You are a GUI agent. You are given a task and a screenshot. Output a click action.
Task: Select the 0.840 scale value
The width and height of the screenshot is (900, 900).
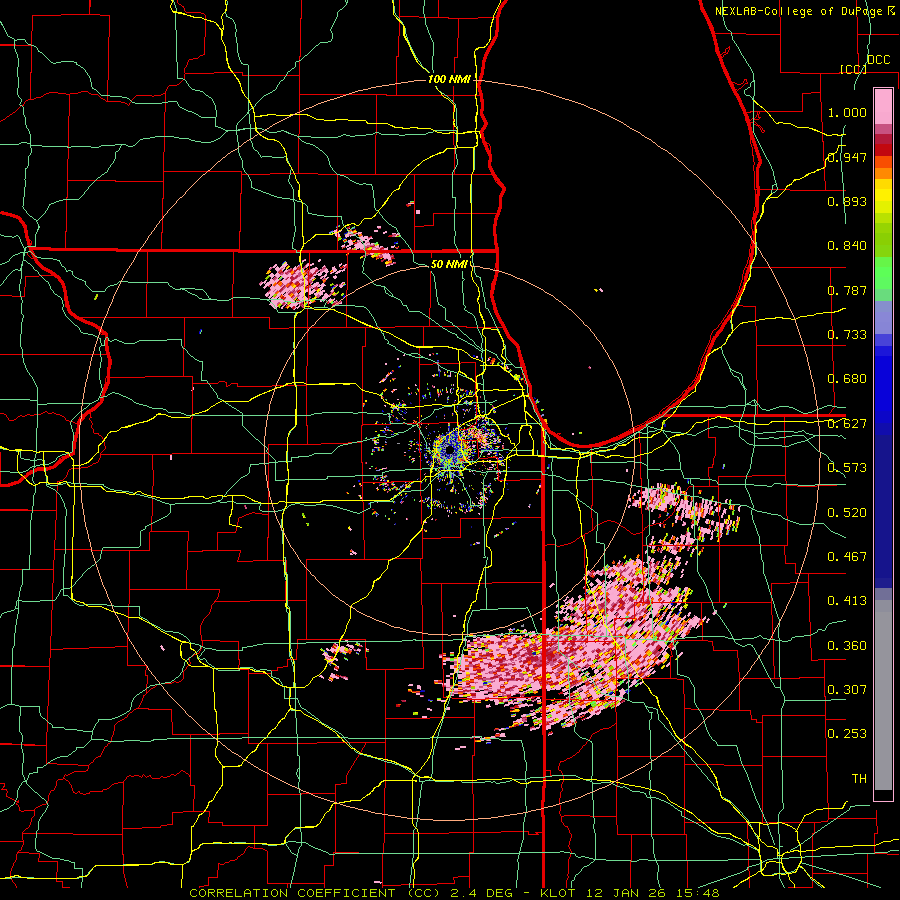pos(847,246)
